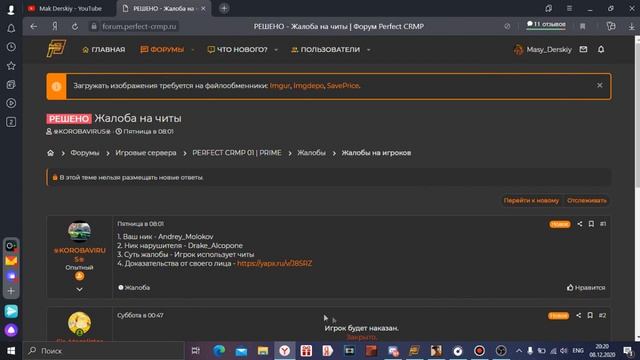Click the Yandex 'Я' home button
Image resolution: width=640 pixels, height=360 pixels.
click(x=55, y=26)
